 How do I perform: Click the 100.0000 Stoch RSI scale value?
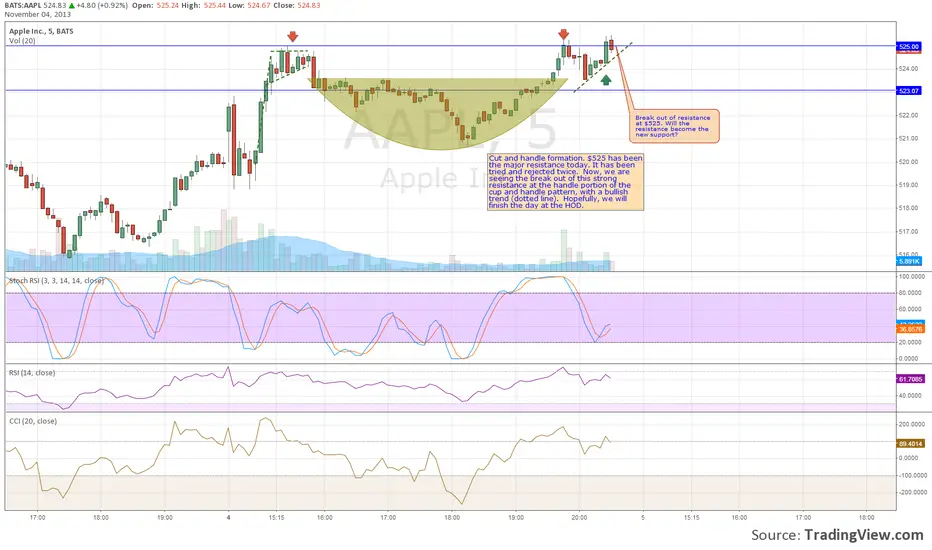click(x=912, y=276)
